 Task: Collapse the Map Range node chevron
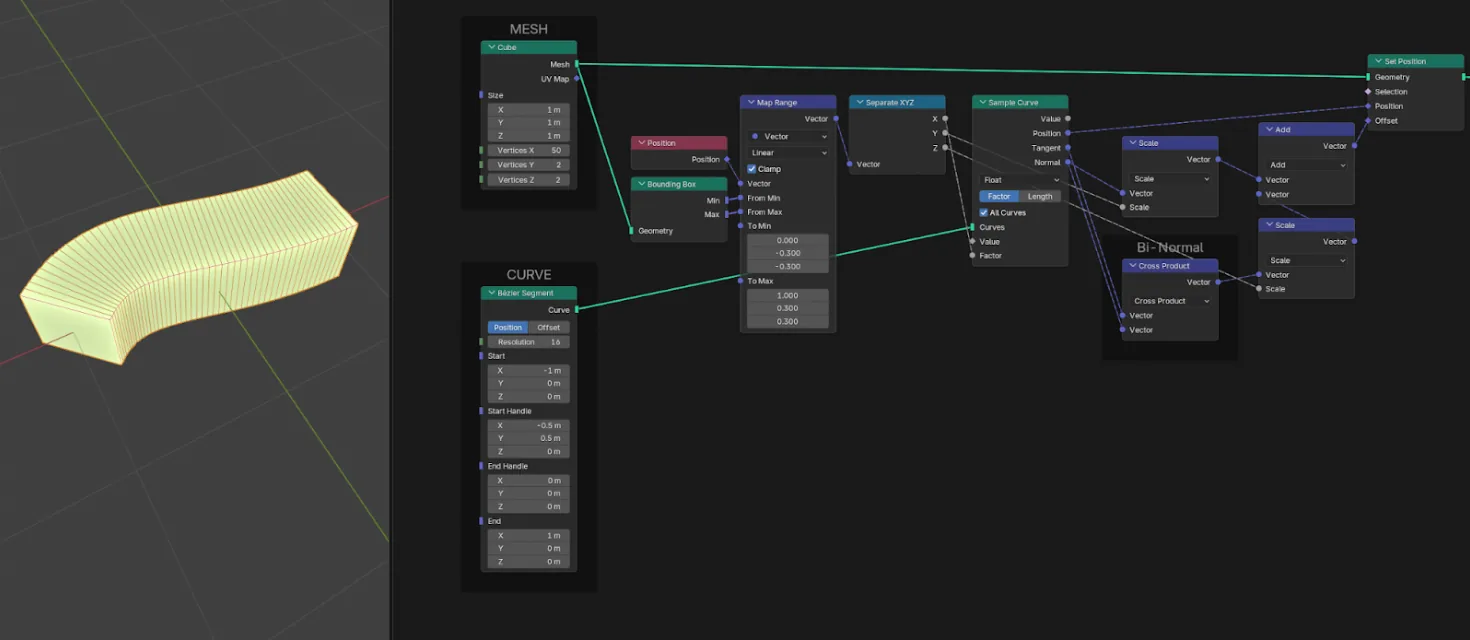click(750, 102)
